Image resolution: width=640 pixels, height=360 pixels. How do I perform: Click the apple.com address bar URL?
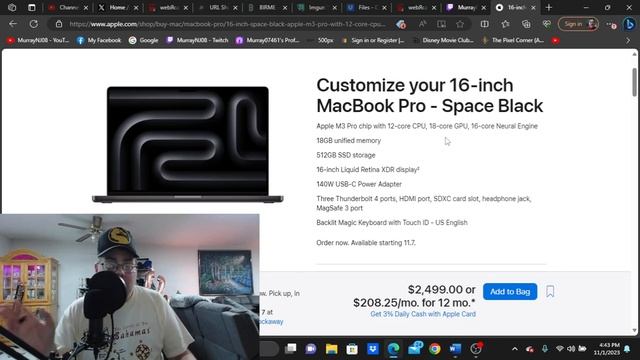click(227, 24)
